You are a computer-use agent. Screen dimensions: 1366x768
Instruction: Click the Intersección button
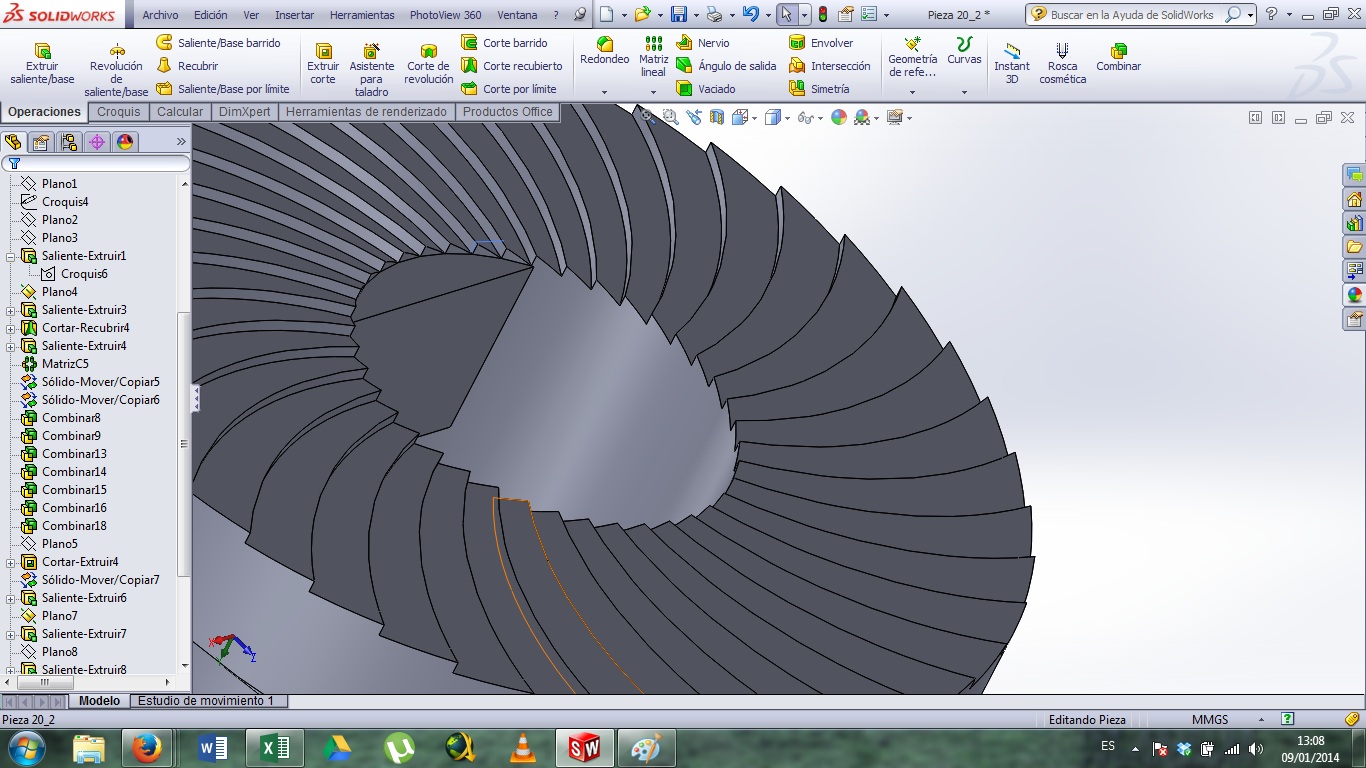[829, 66]
